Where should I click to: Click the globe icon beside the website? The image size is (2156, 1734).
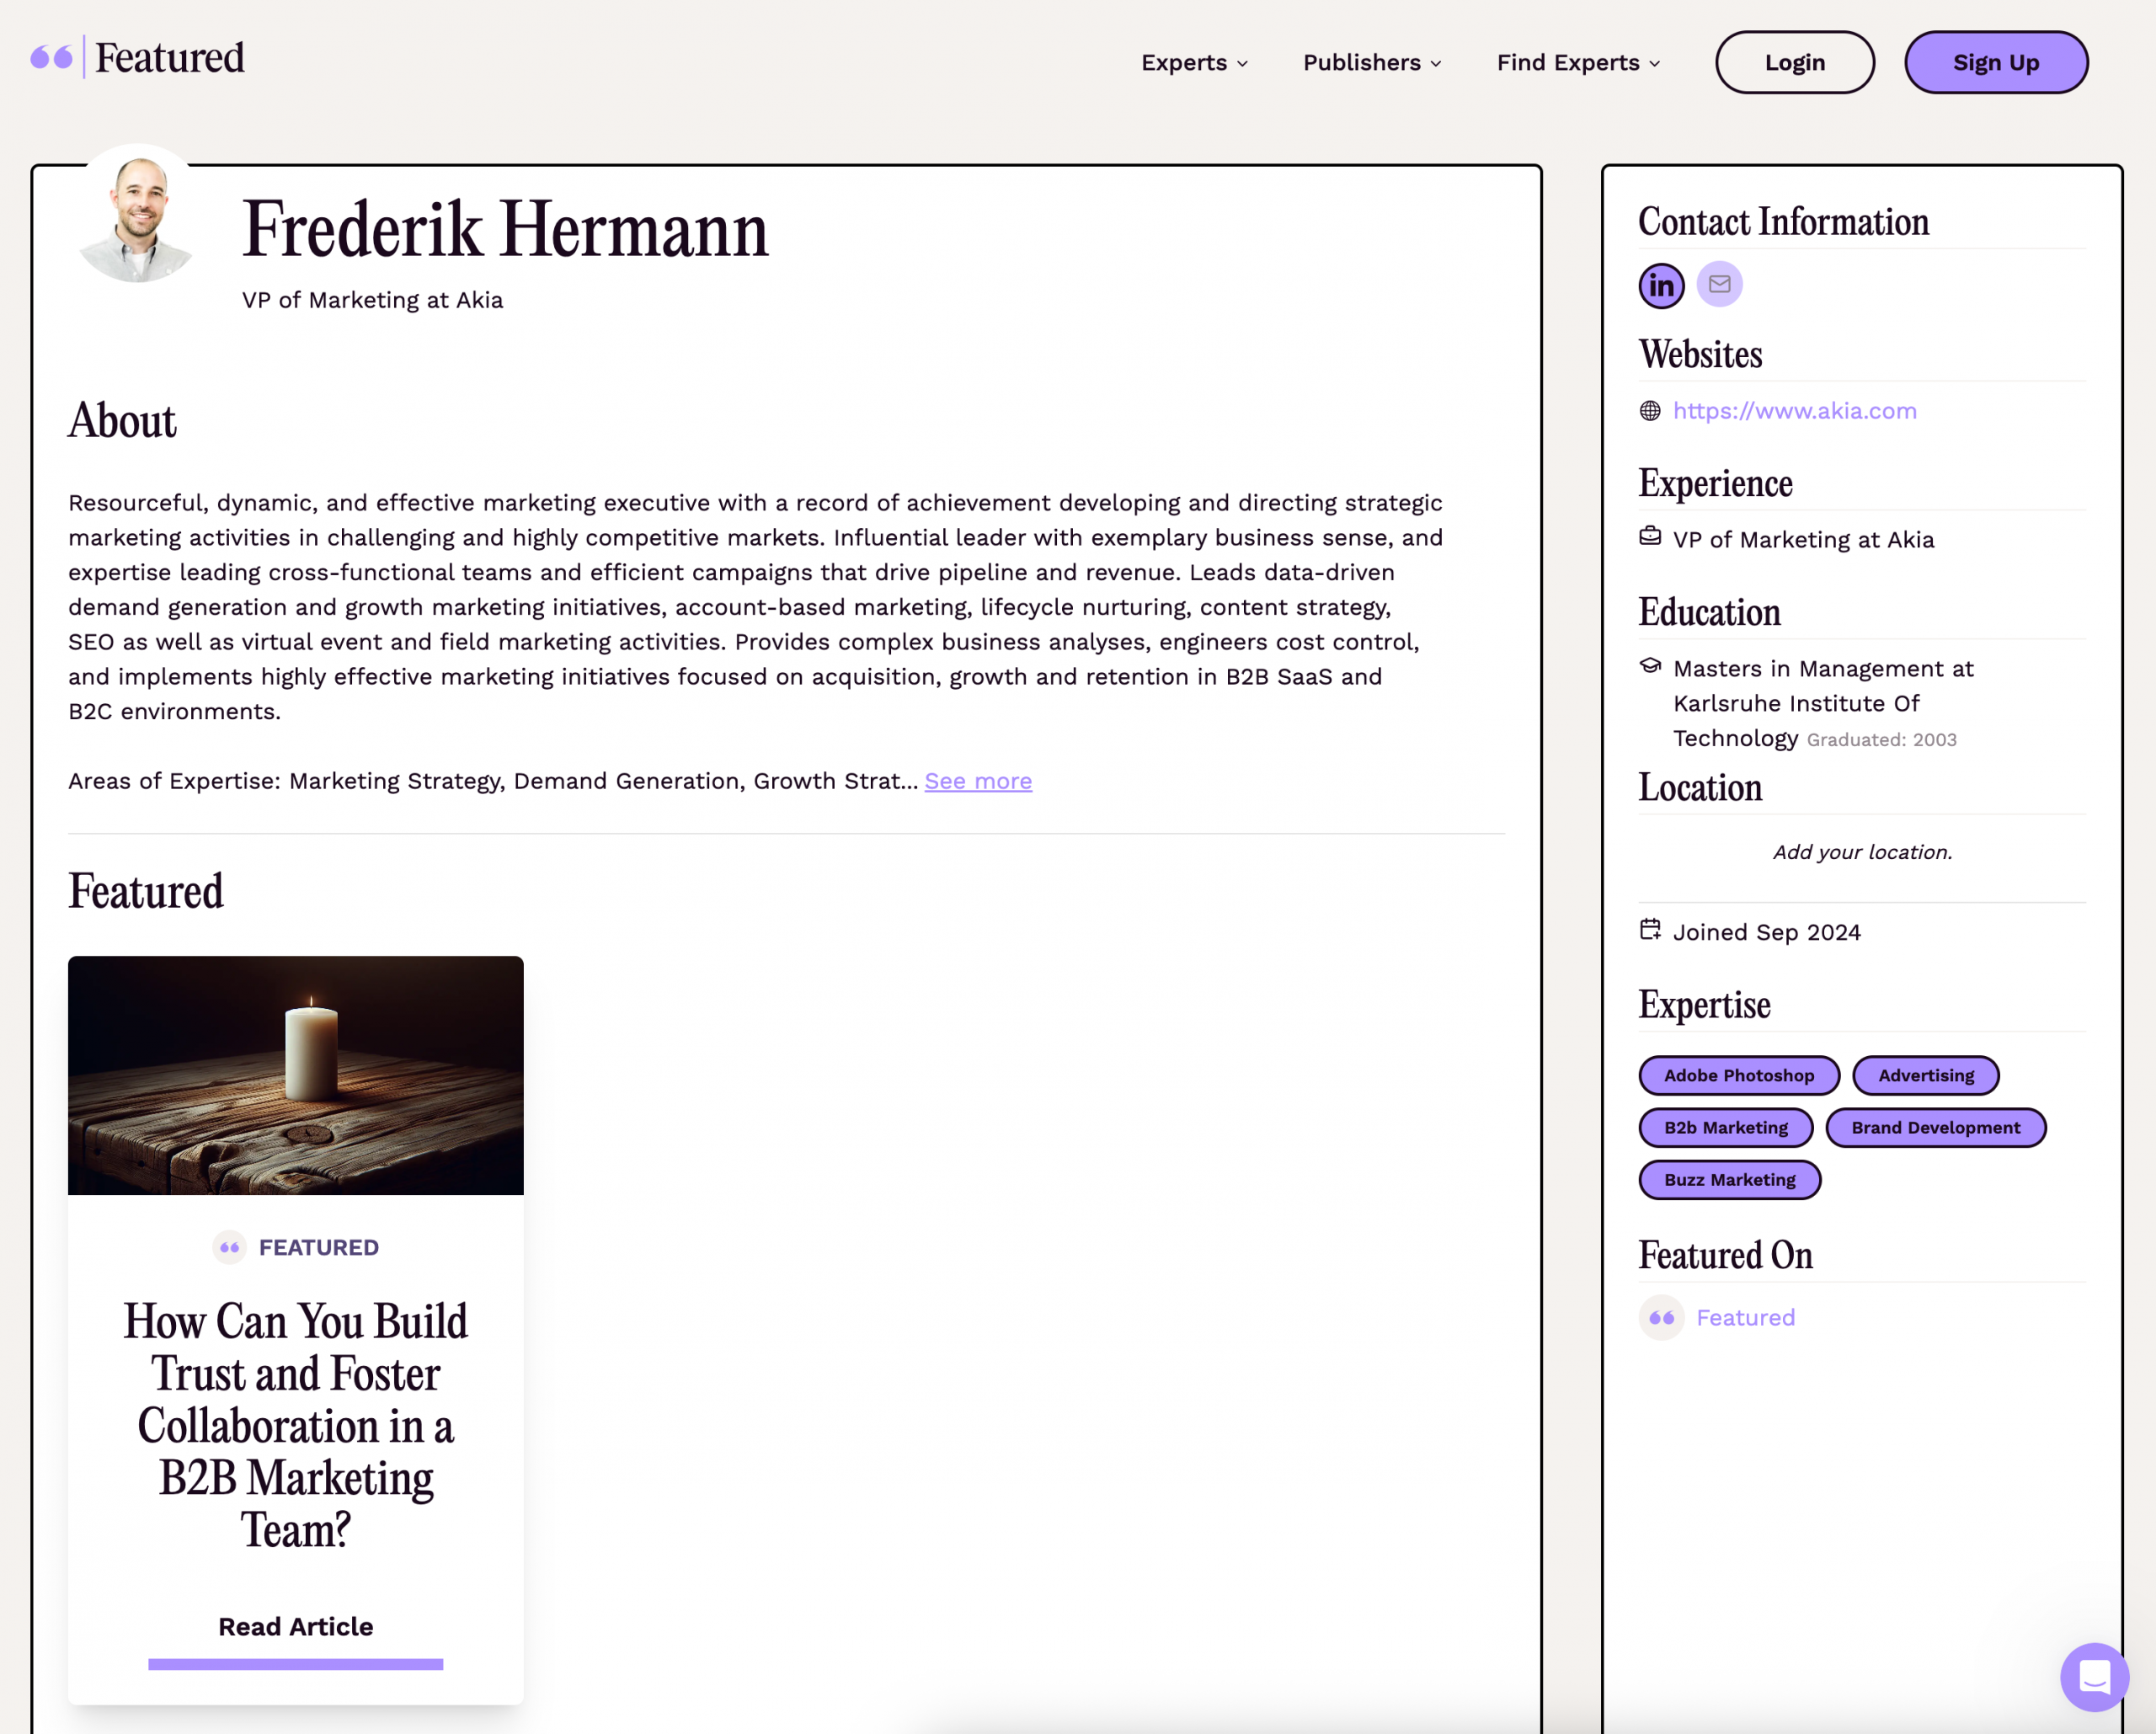[x=1650, y=411]
